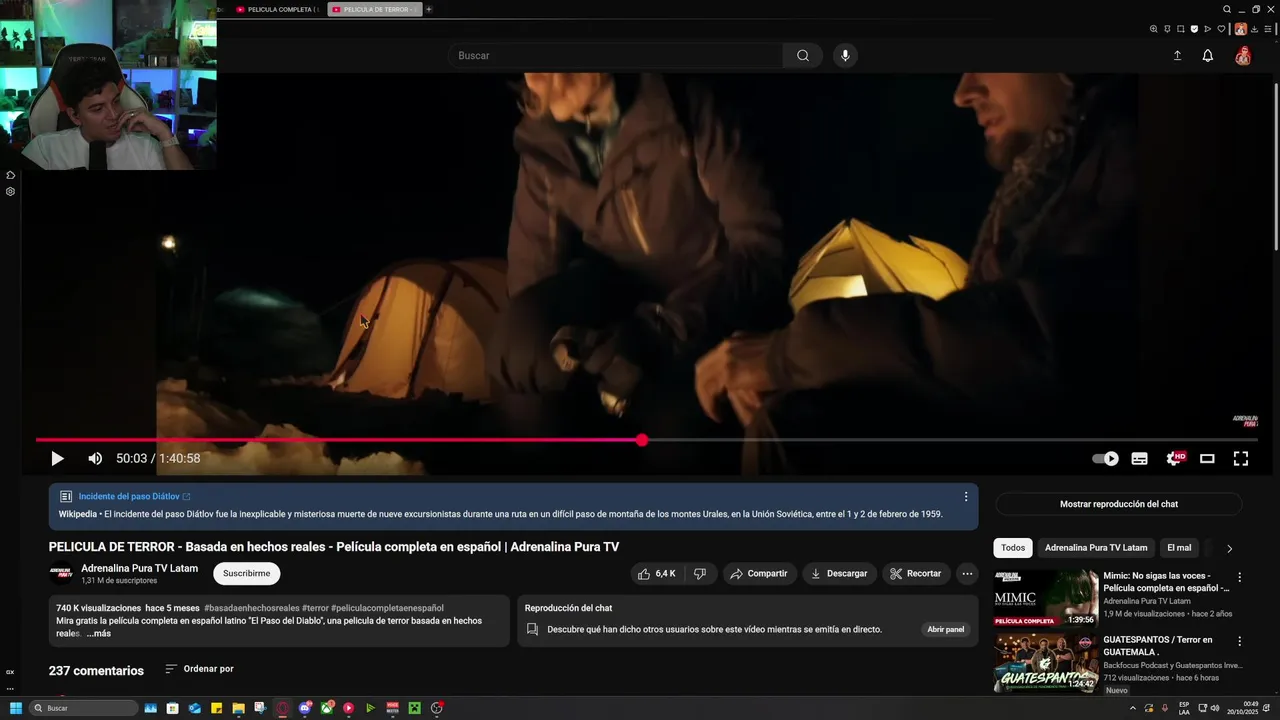The image size is (1280, 720).
Task: Switch to PELICULA COMPLETA browser tab
Action: [276, 9]
